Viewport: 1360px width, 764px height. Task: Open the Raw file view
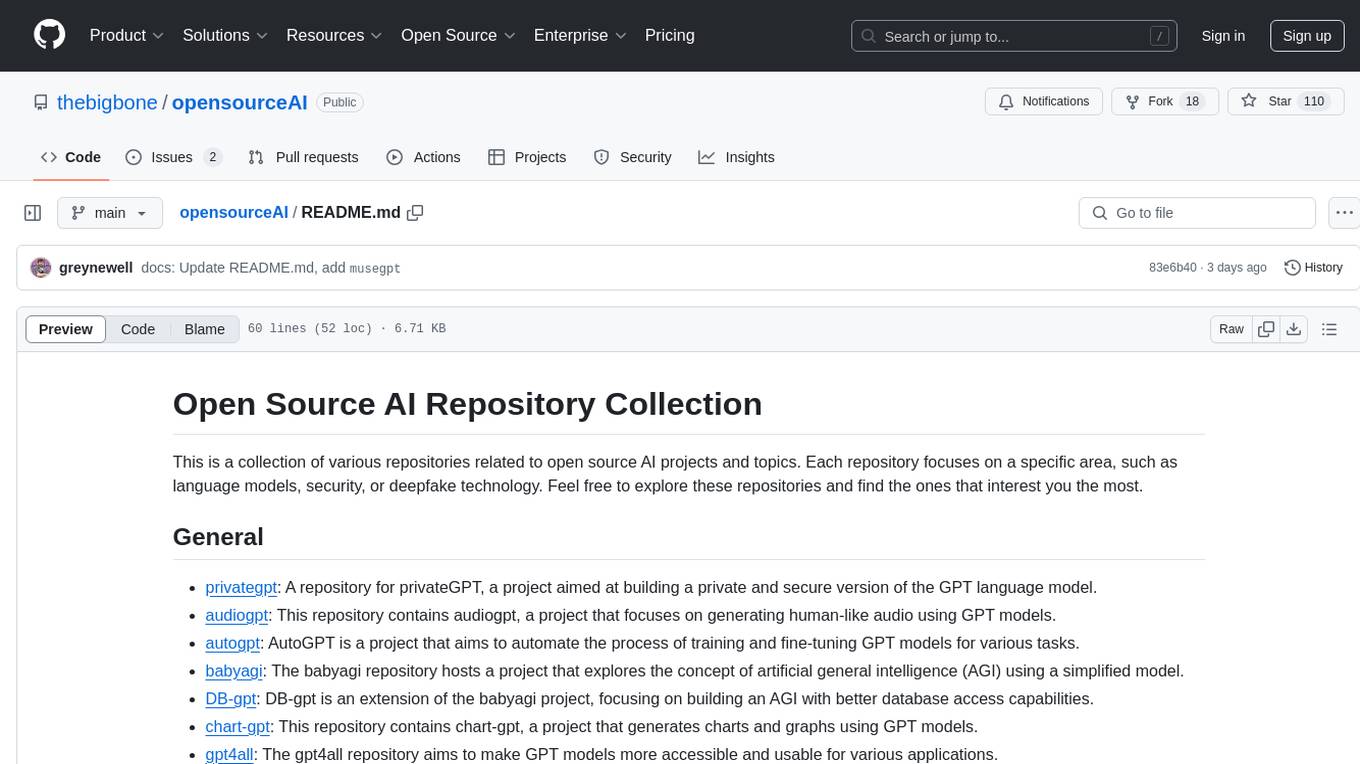tap(1231, 329)
